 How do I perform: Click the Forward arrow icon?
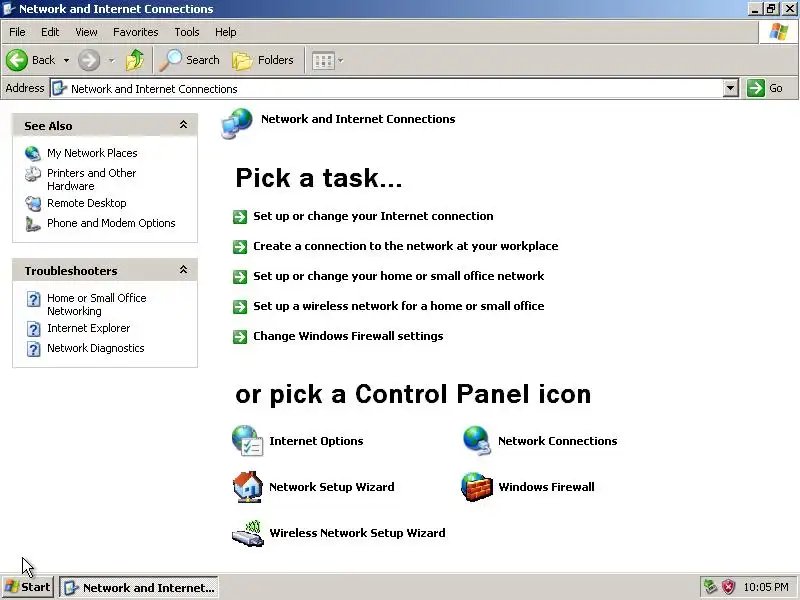(89, 60)
